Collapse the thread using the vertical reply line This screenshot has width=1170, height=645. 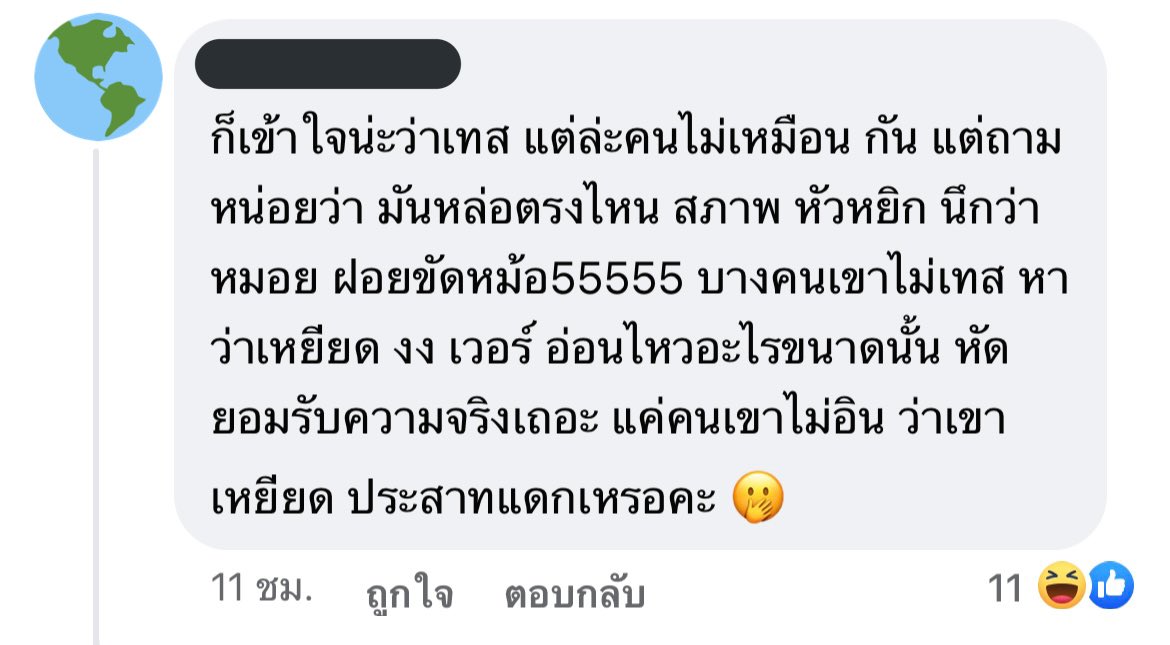(x=96, y=396)
